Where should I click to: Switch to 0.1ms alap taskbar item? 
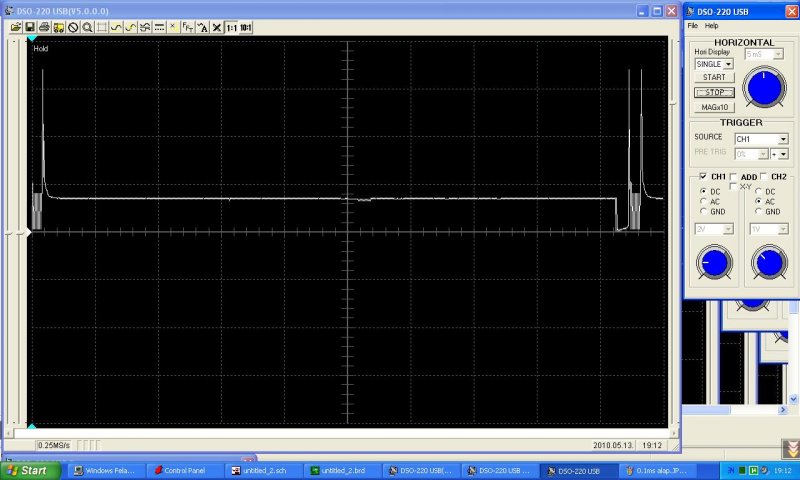point(658,470)
